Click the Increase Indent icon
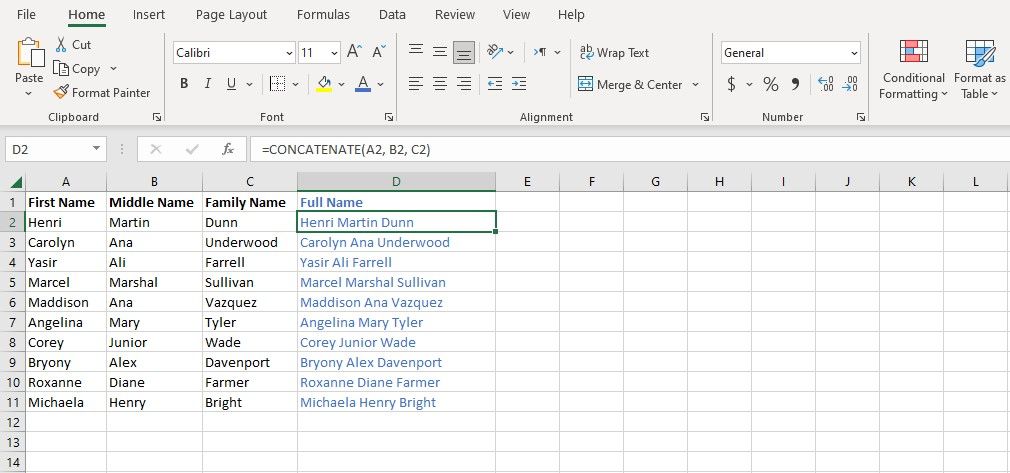1010x473 pixels. coord(518,84)
